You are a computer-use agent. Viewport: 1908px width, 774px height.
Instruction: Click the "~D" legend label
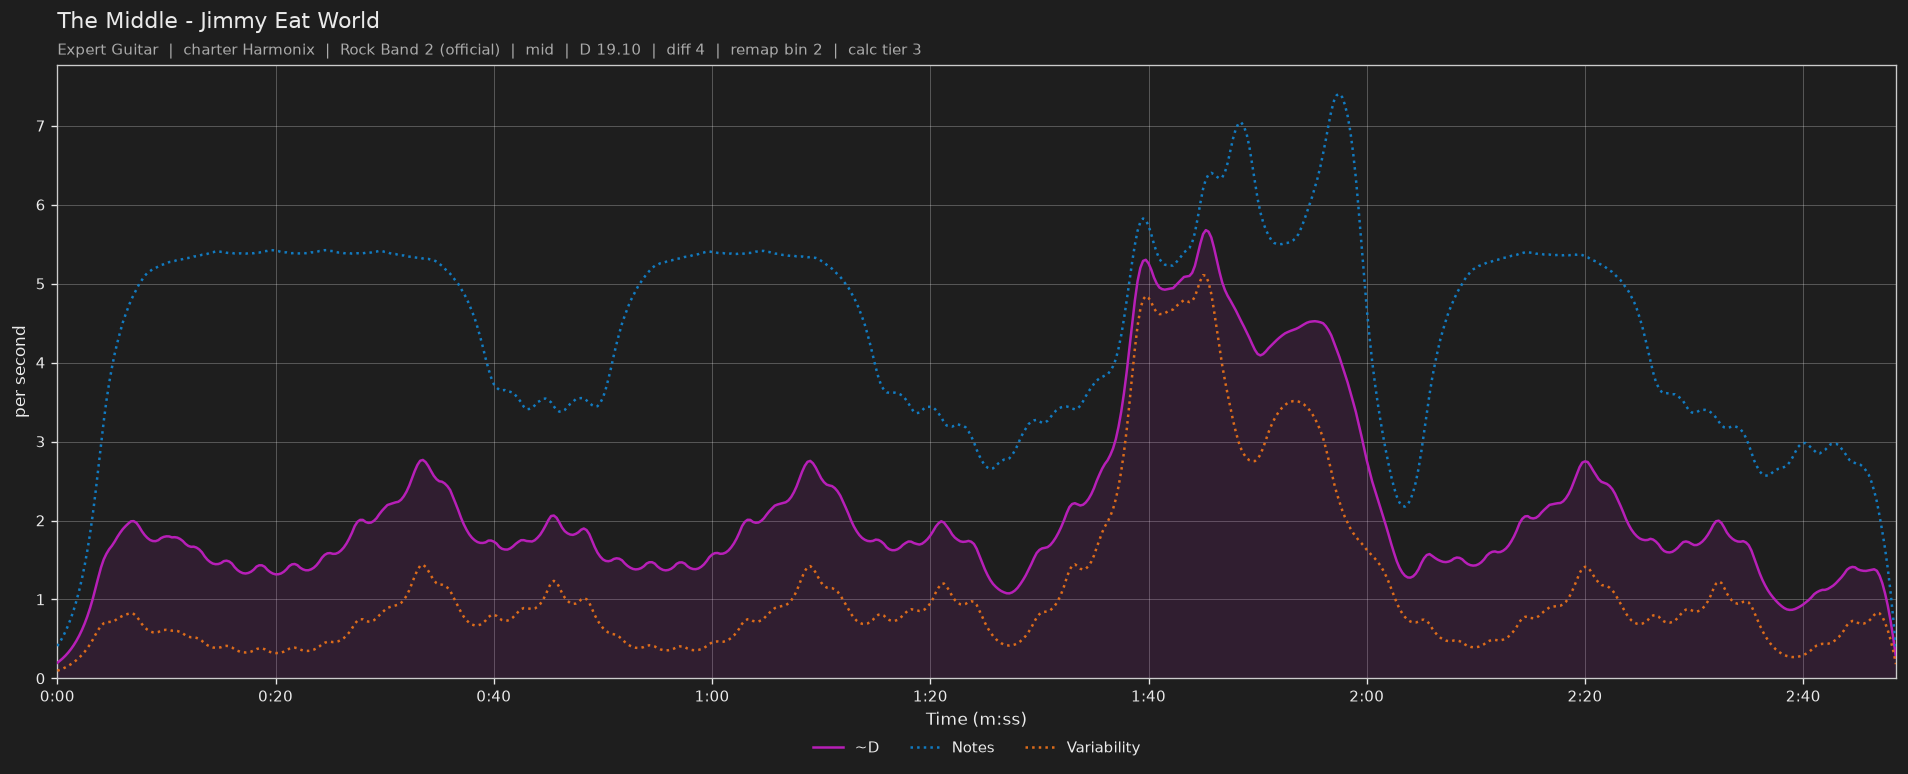(867, 748)
